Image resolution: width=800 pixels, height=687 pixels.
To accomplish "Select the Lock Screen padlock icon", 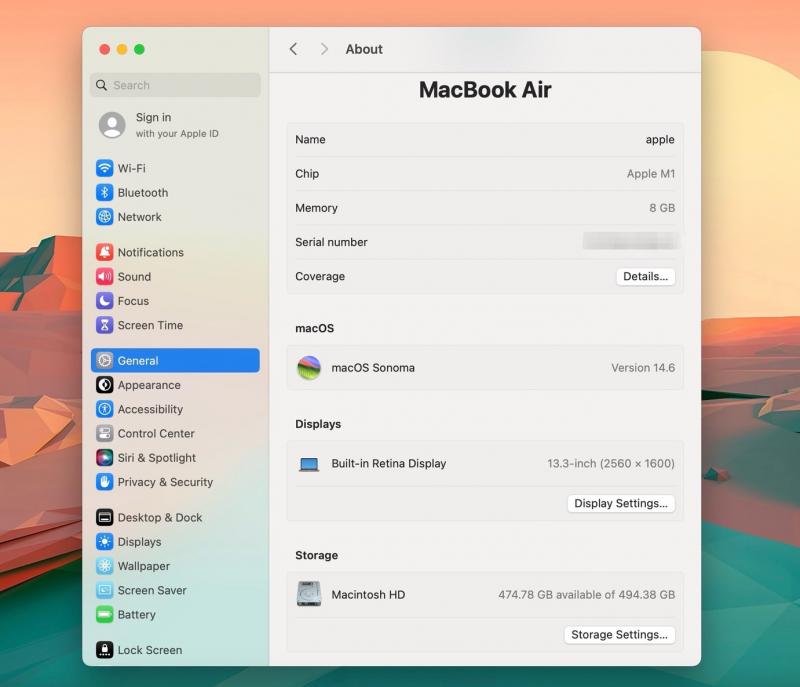I will pos(105,650).
